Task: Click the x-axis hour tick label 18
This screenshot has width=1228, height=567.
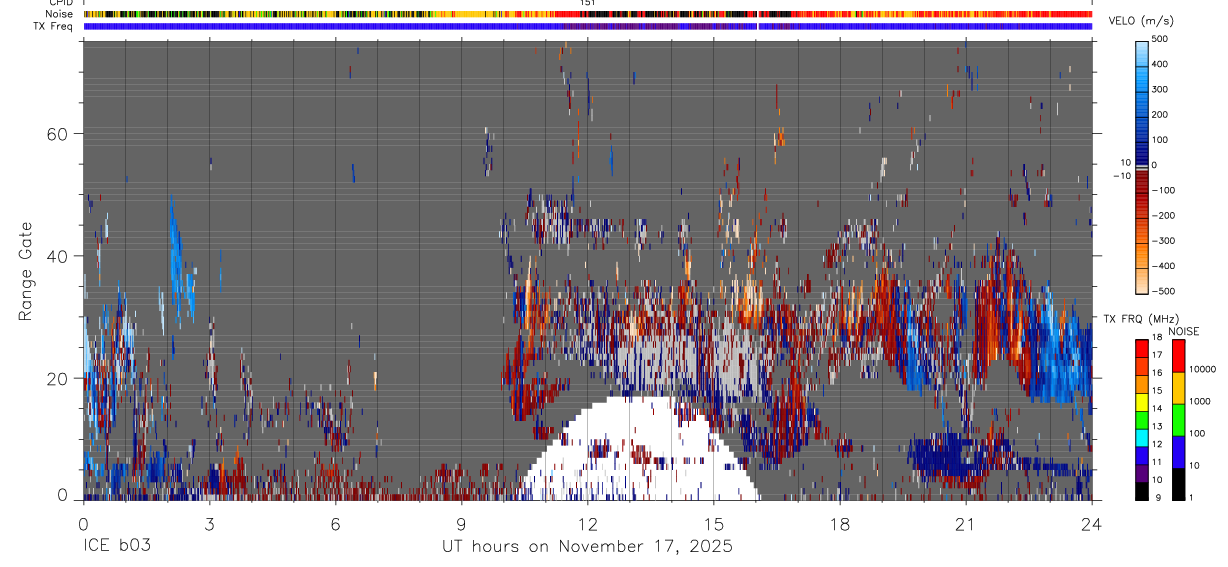Action: (840, 523)
